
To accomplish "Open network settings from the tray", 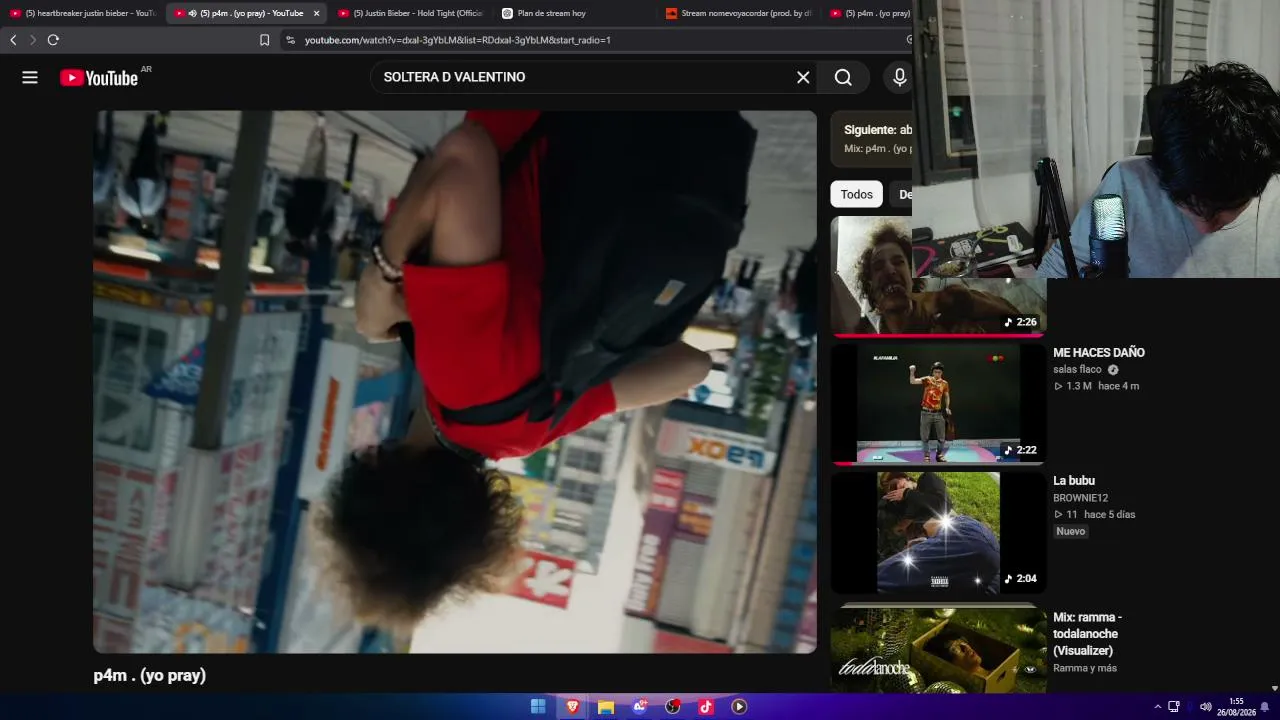I will pyautogui.click(x=1175, y=707).
